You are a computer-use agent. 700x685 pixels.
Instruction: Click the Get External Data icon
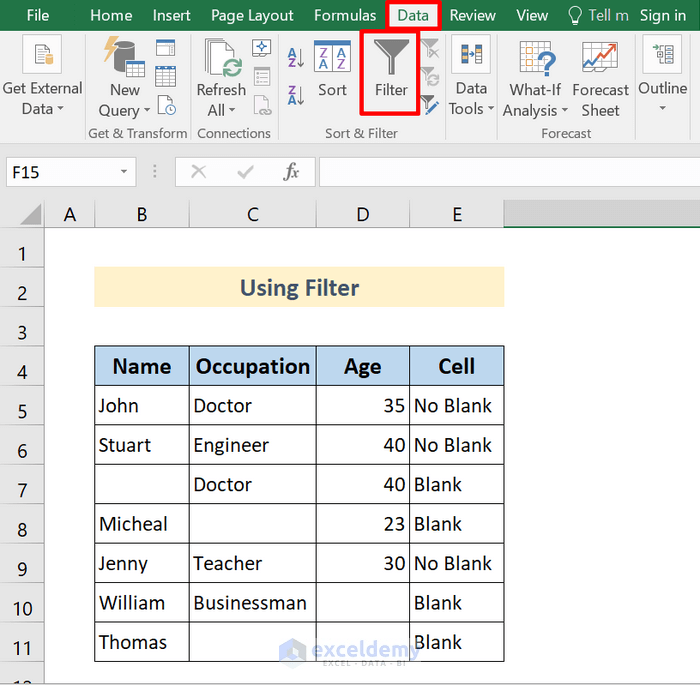coord(42,55)
